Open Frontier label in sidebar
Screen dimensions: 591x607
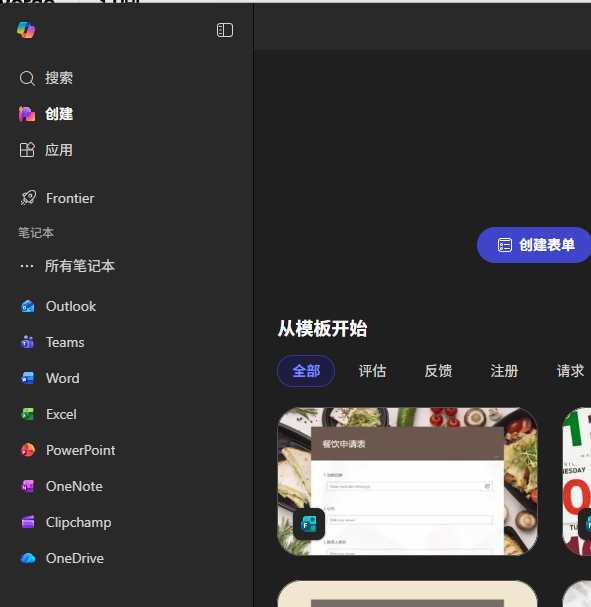70,198
